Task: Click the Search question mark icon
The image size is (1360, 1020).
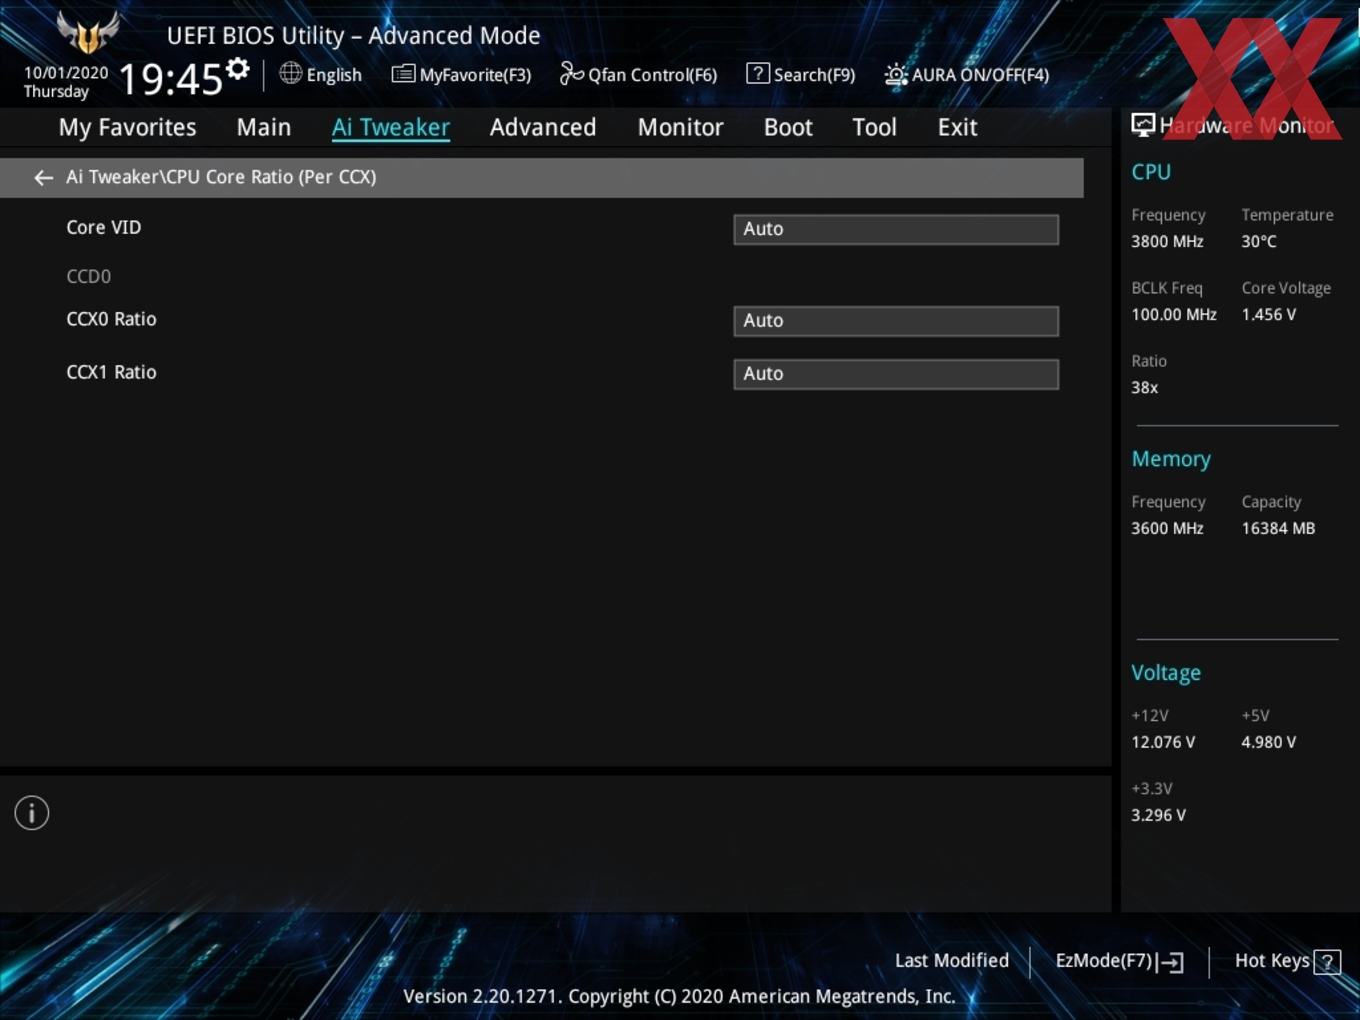Action: point(758,73)
